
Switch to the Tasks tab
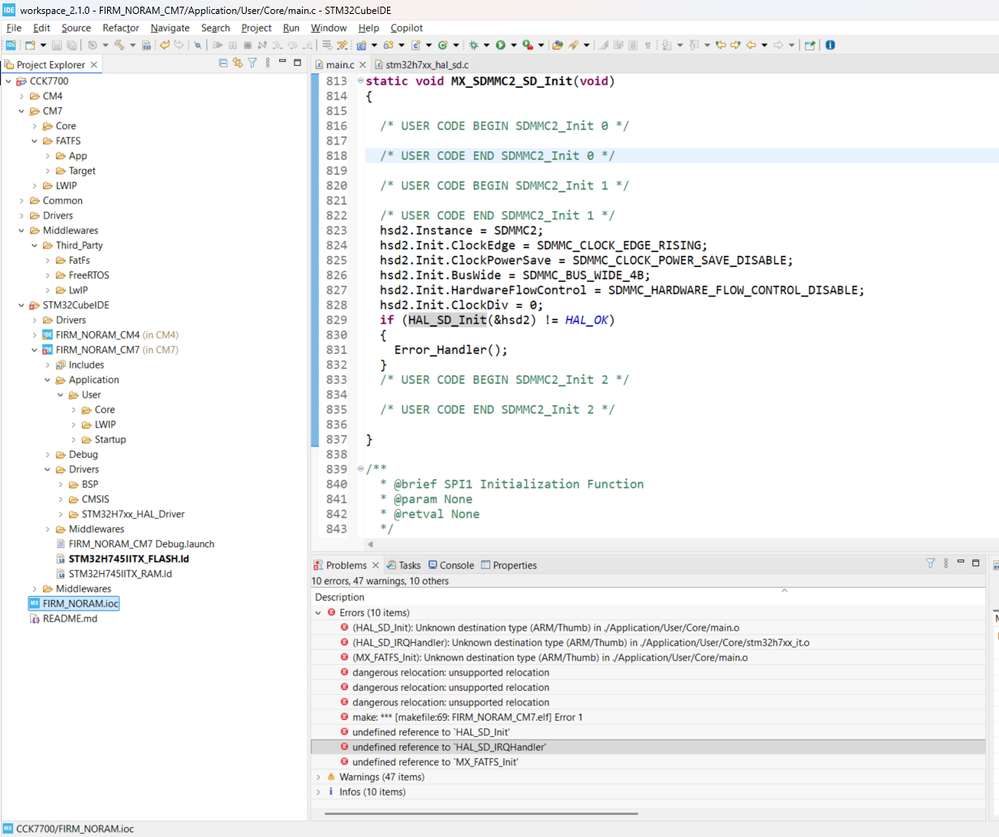tap(404, 565)
